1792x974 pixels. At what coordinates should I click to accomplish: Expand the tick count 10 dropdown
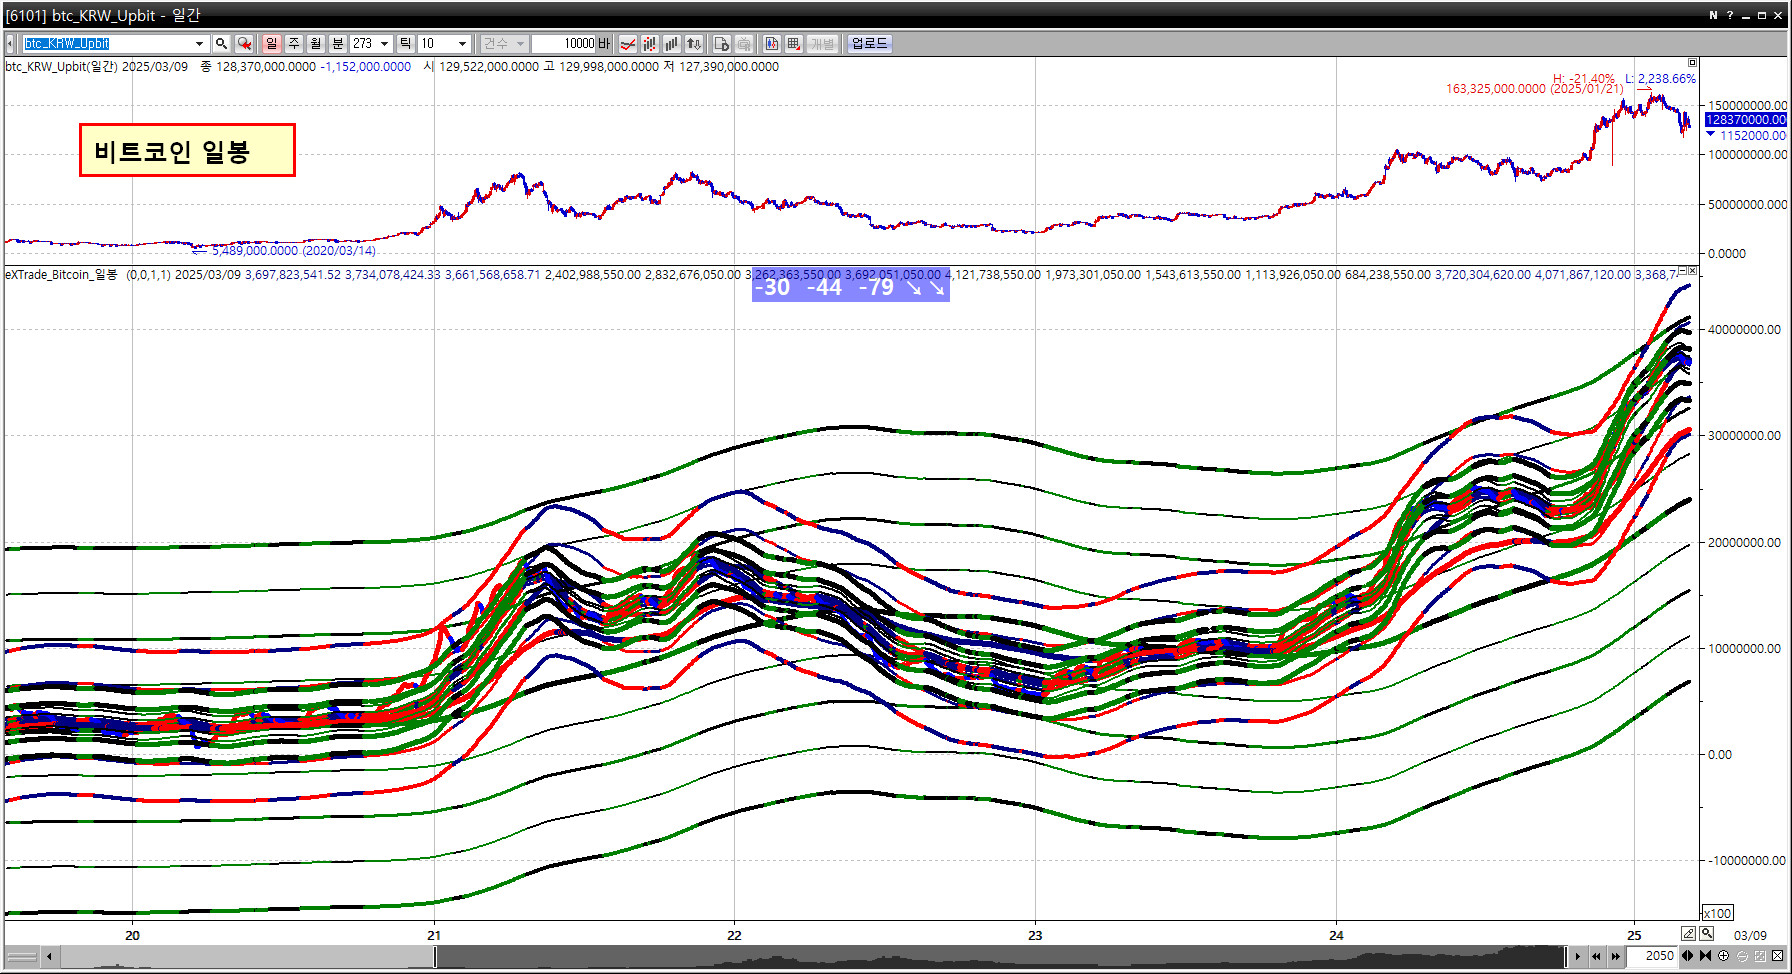coord(462,44)
